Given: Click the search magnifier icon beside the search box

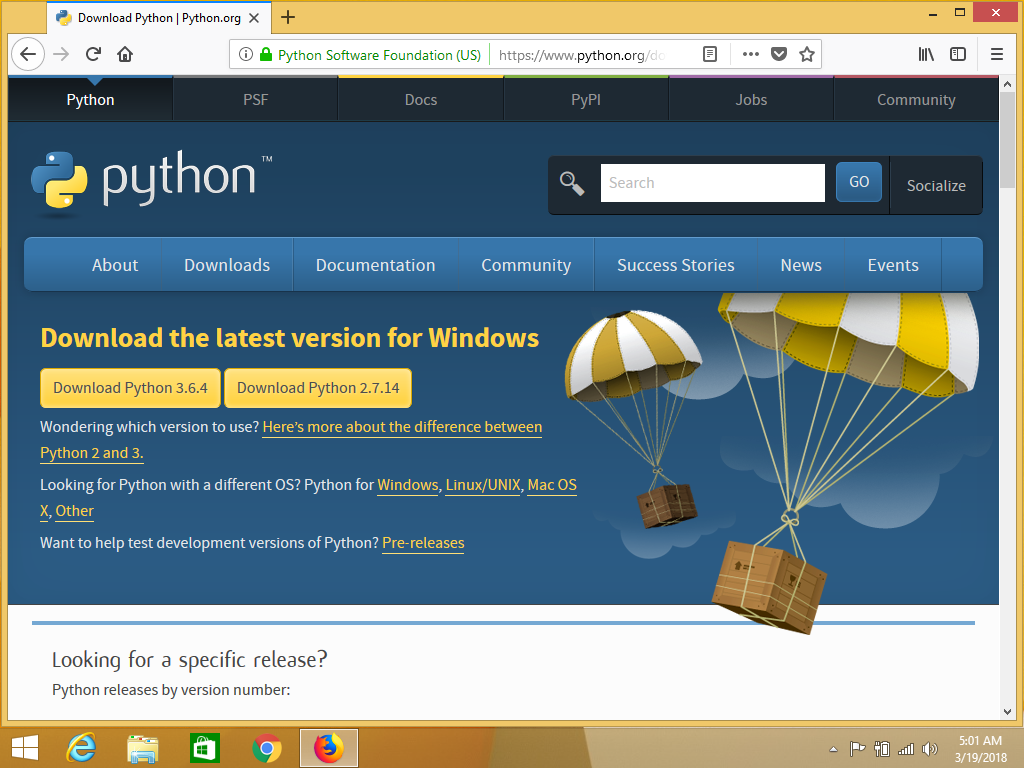Looking at the screenshot, I should coord(571,183).
